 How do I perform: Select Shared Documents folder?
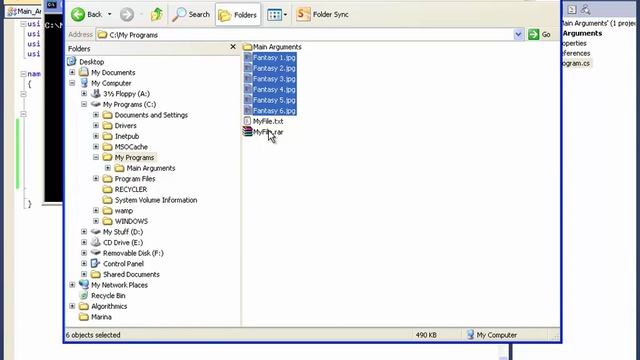[131, 274]
